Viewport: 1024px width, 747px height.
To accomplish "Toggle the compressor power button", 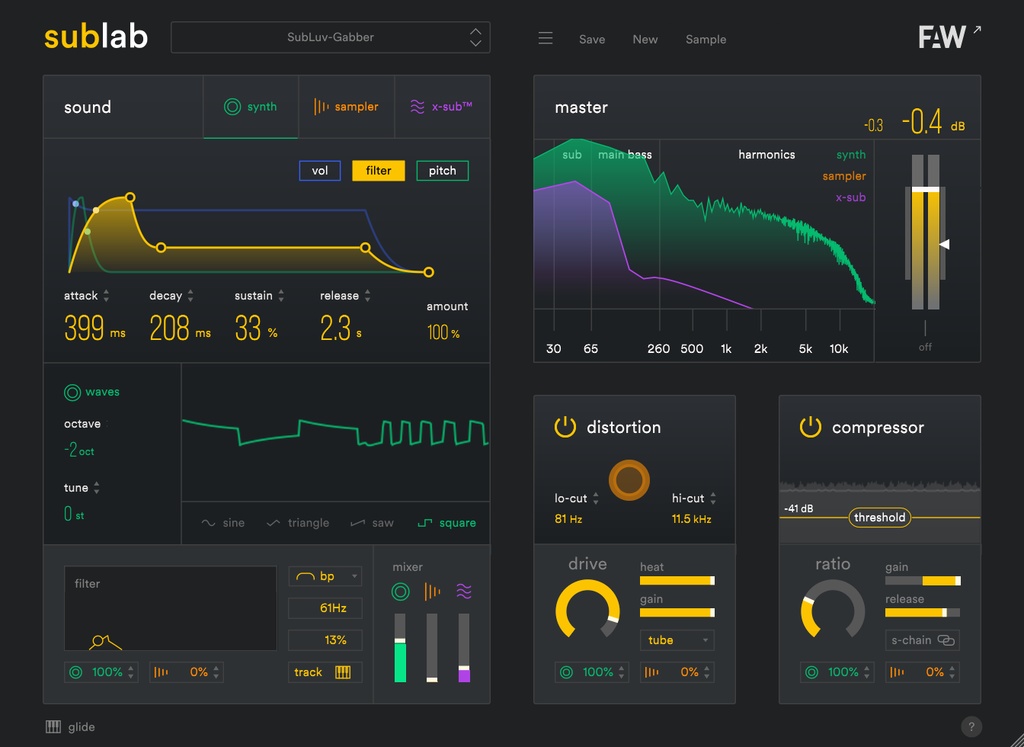I will [810, 427].
